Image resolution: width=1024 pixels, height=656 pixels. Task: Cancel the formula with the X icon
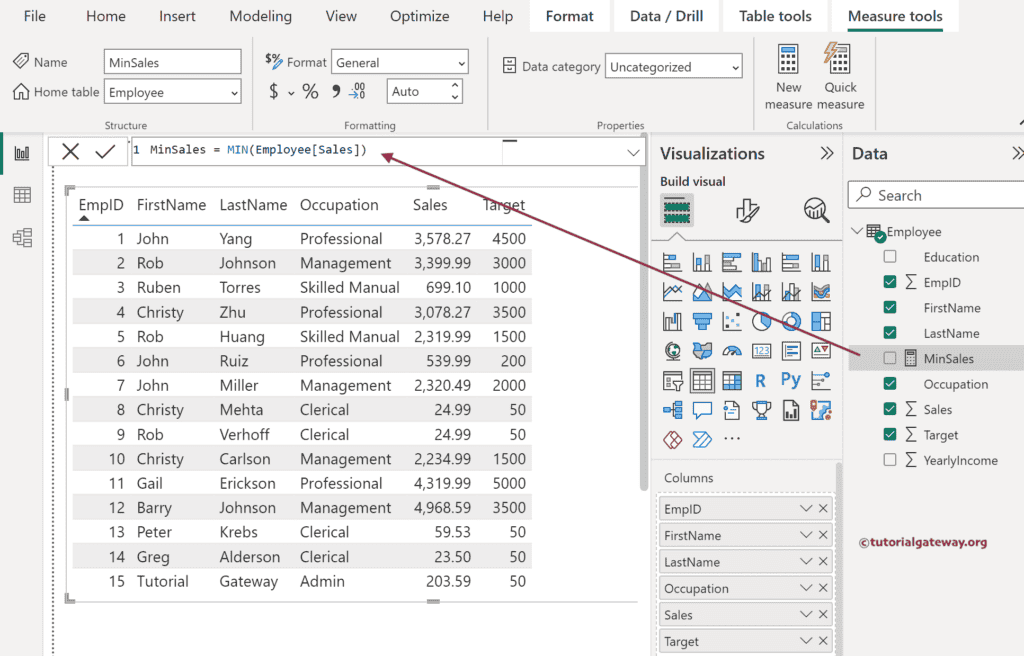(x=70, y=152)
